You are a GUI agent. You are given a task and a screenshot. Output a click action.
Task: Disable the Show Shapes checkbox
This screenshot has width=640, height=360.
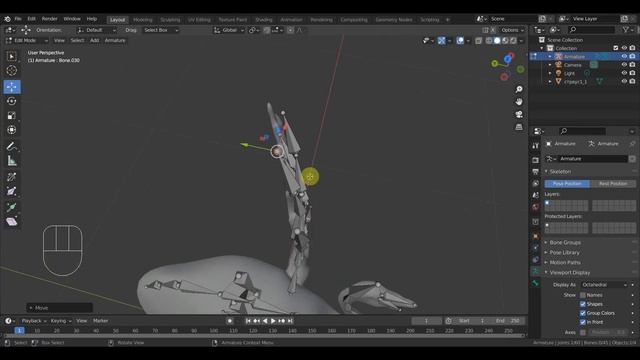(x=583, y=304)
